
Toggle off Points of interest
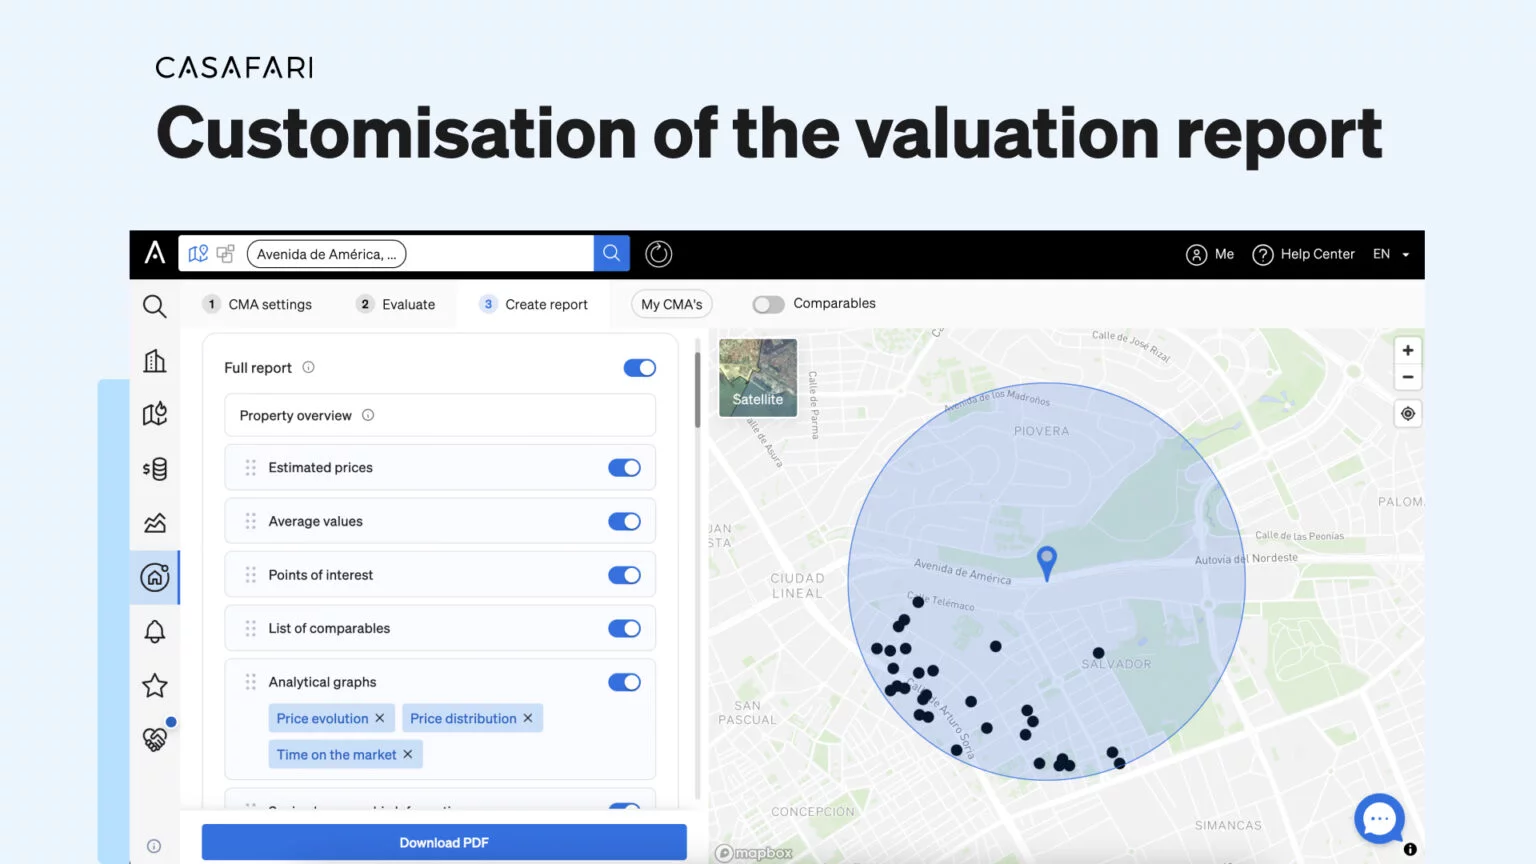(624, 575)
